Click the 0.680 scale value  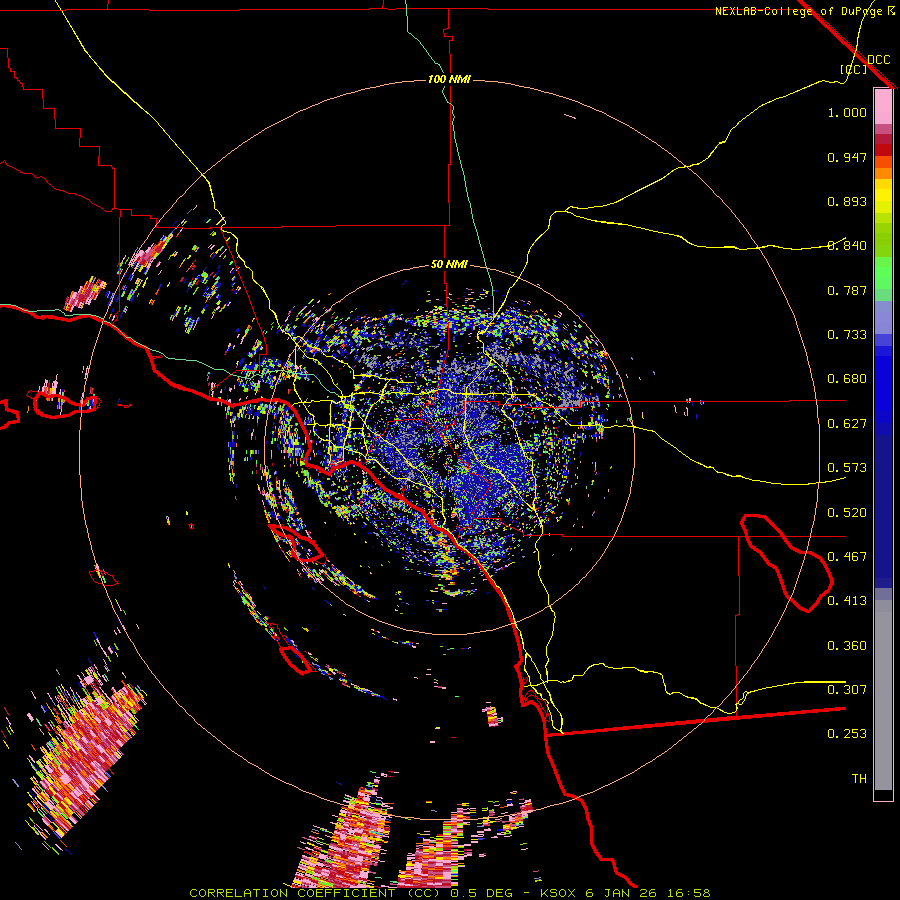(x=847, y=379)
